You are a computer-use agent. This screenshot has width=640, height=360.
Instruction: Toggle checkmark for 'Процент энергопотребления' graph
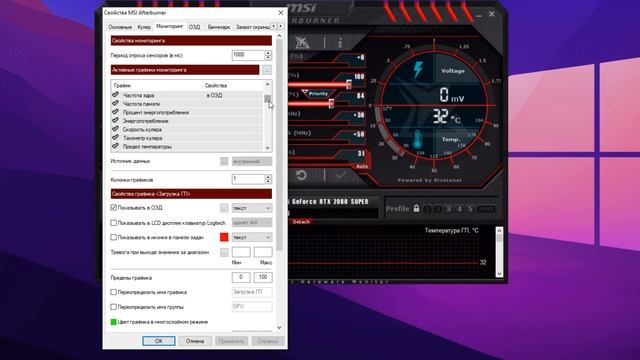115,112
